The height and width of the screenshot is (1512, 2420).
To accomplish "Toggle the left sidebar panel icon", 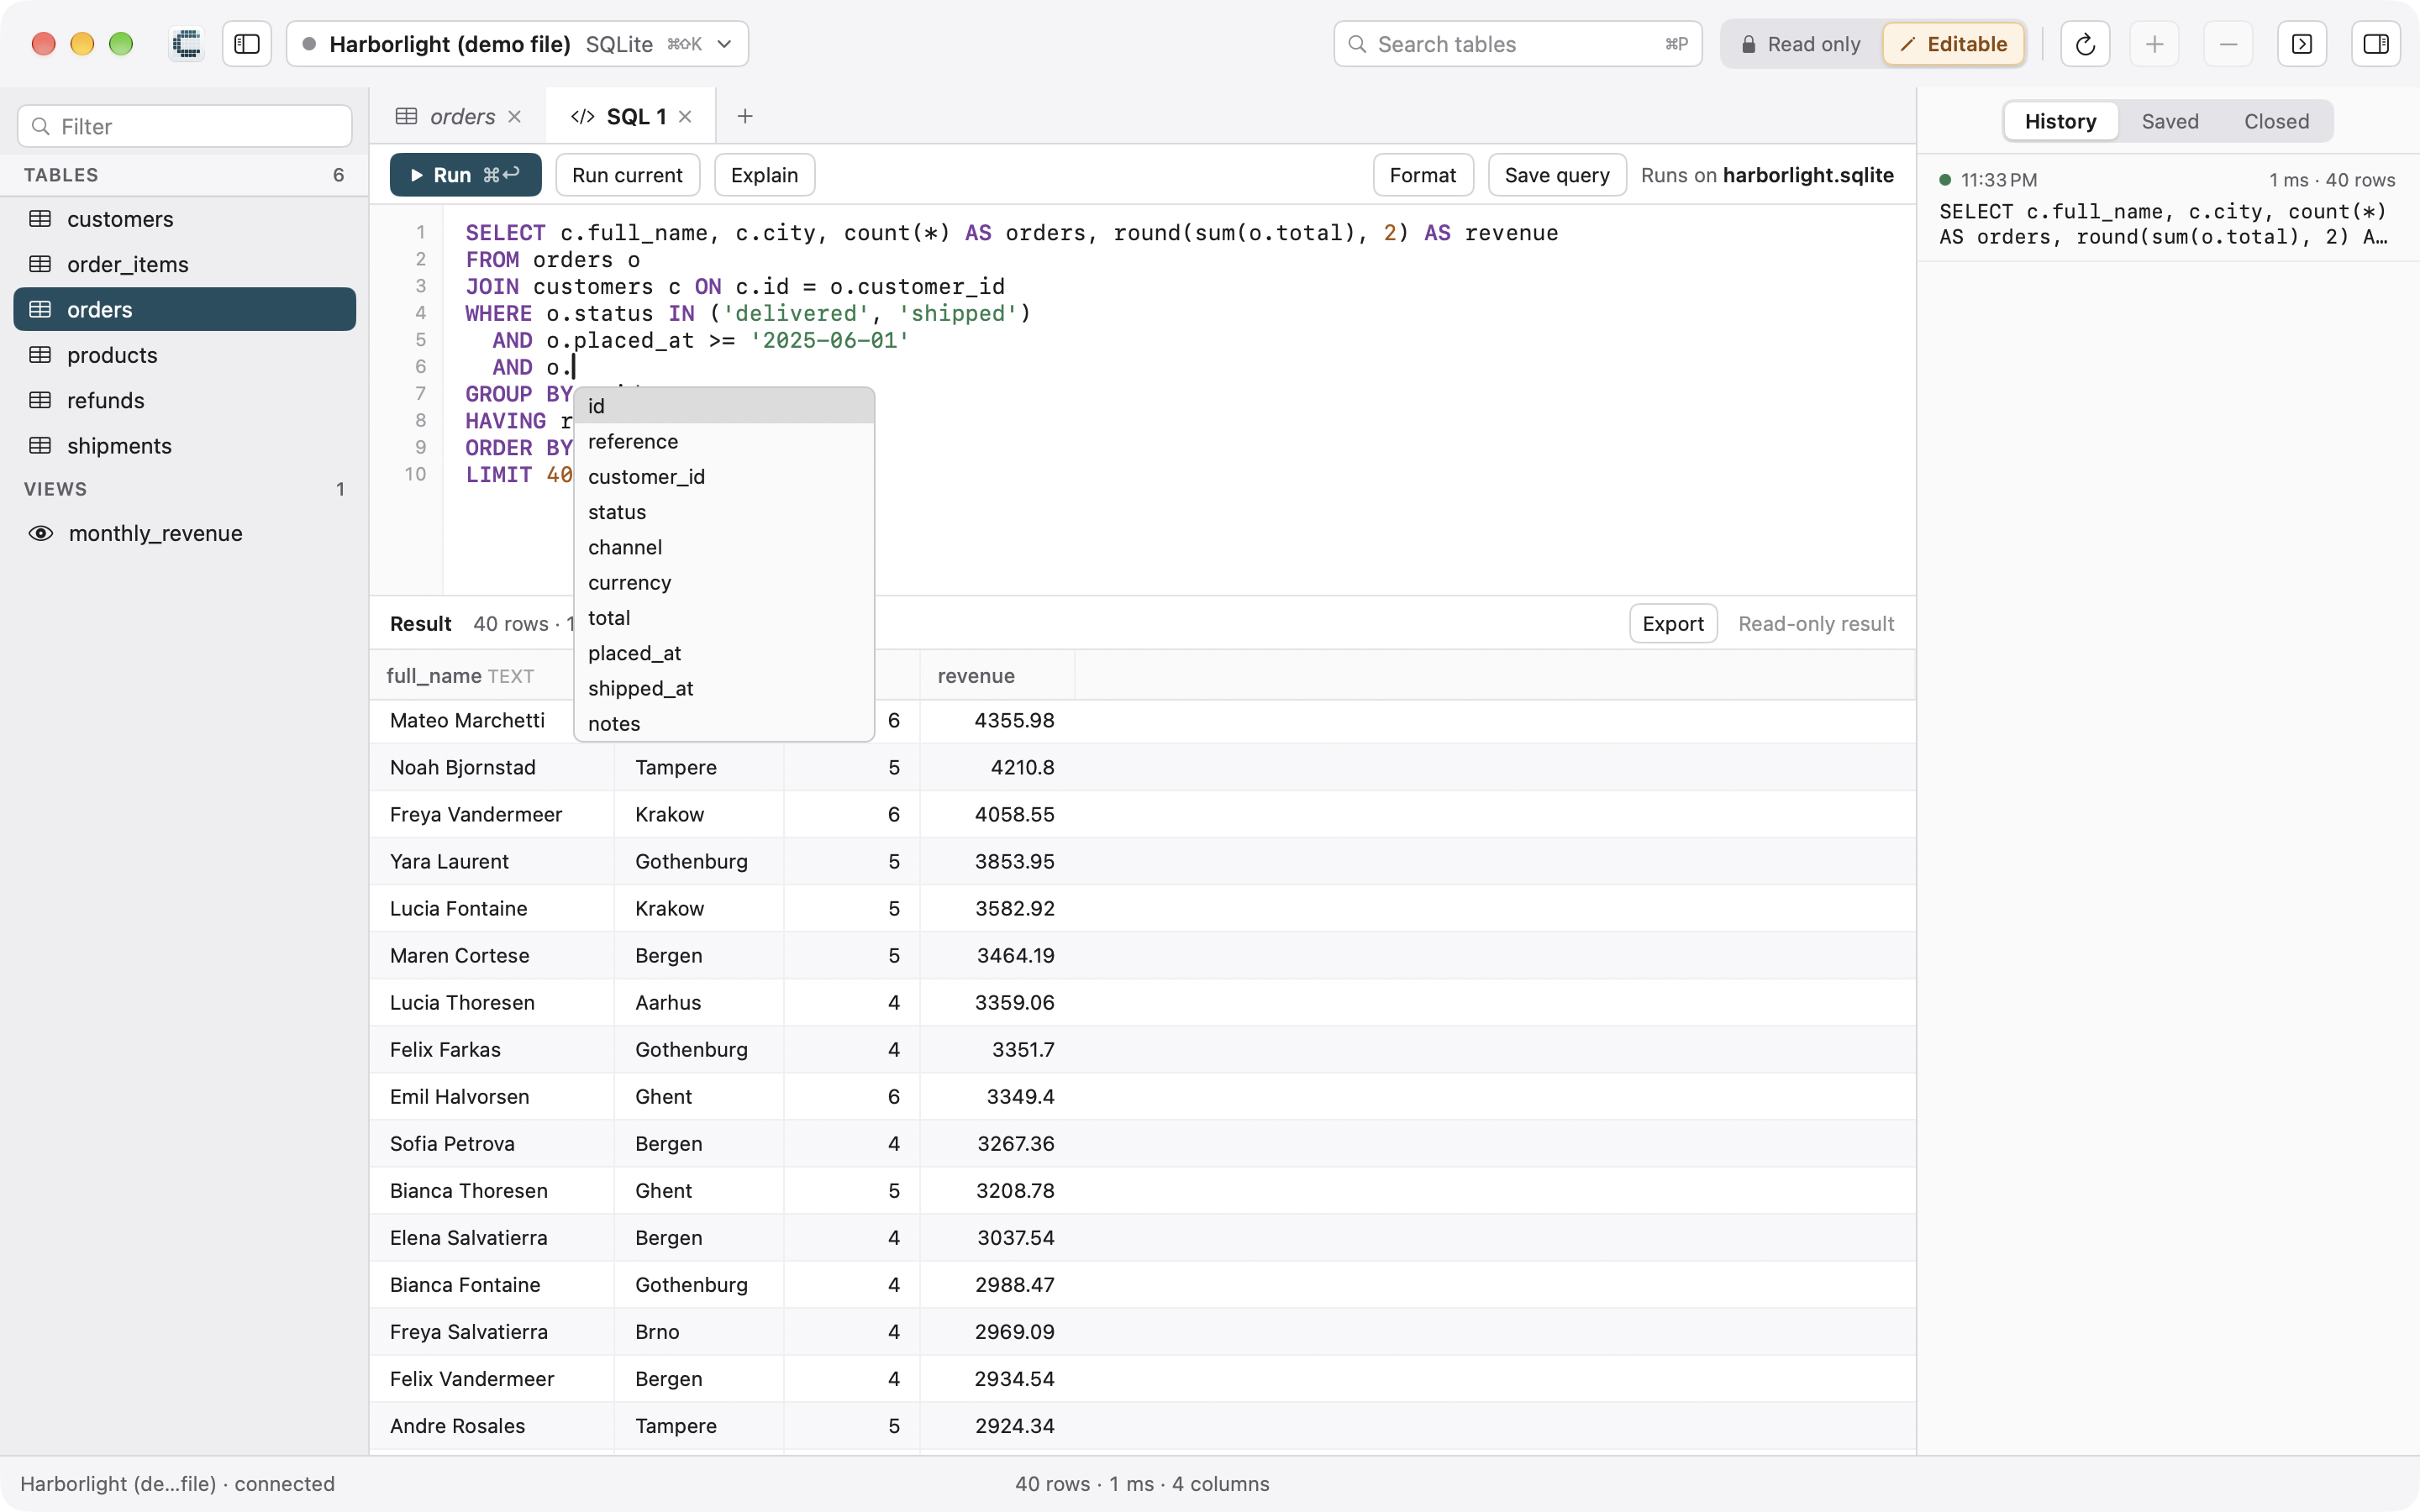I will (247, 44).
